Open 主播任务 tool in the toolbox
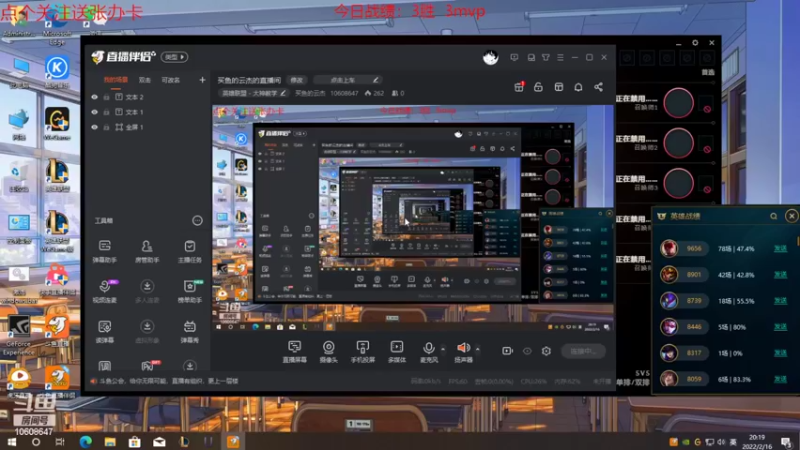 (x=189, y=252)
